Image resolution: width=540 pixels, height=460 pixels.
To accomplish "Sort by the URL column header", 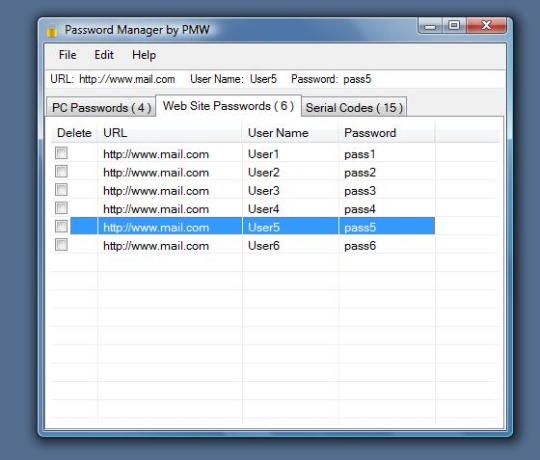I will pyautogui.click(x=170, y=133).
